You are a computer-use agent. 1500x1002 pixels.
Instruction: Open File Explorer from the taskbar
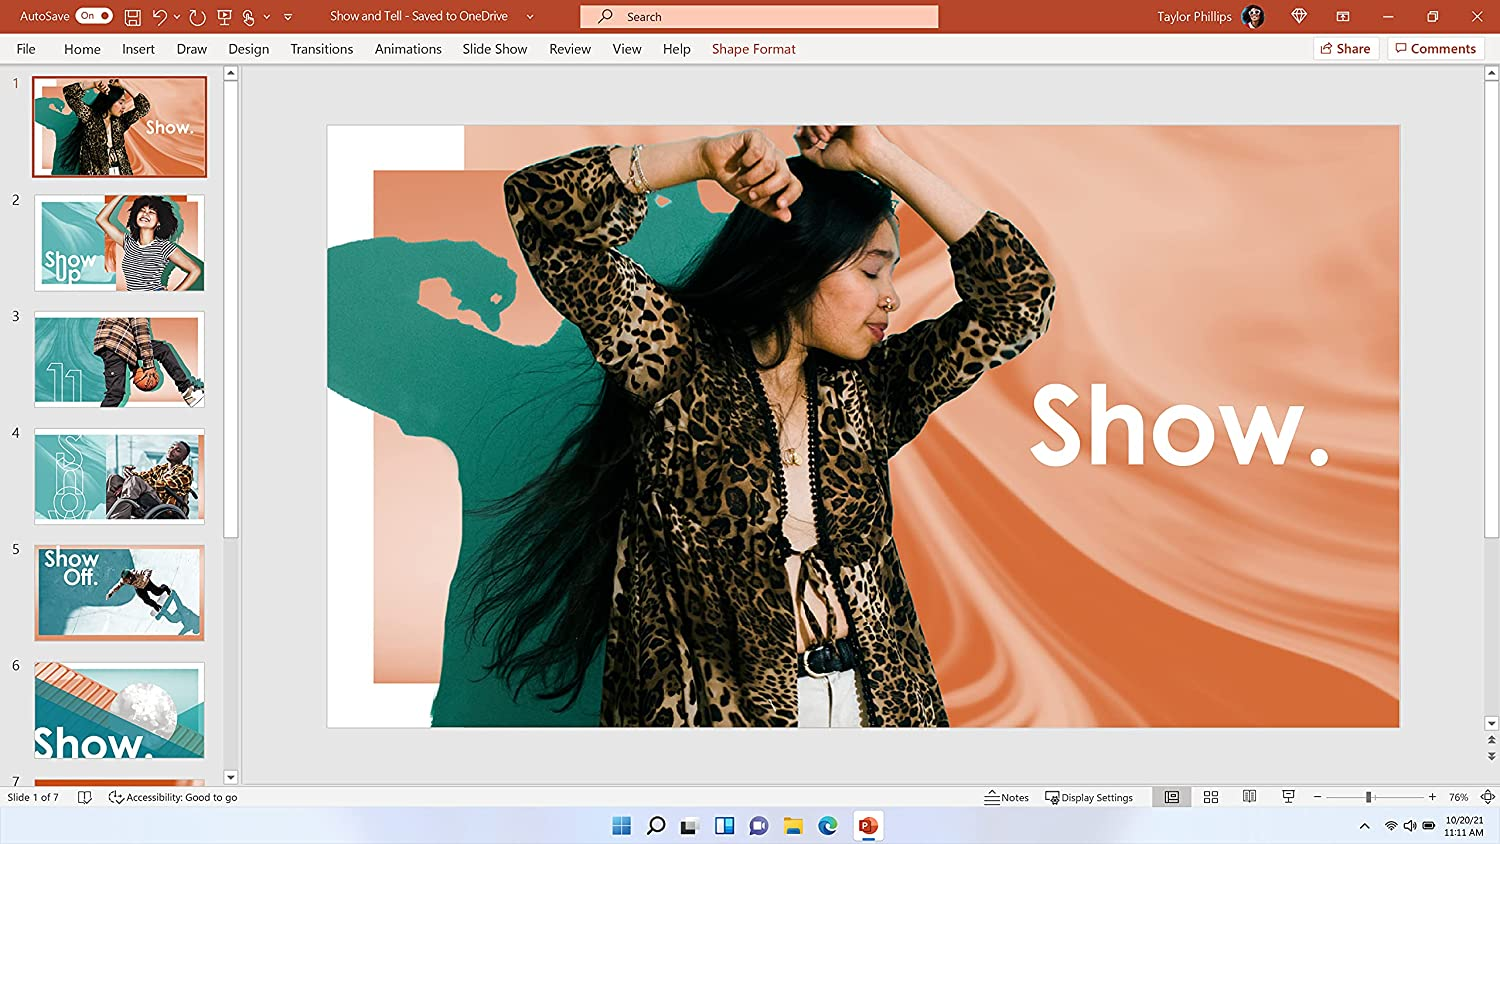click(793, 826)
